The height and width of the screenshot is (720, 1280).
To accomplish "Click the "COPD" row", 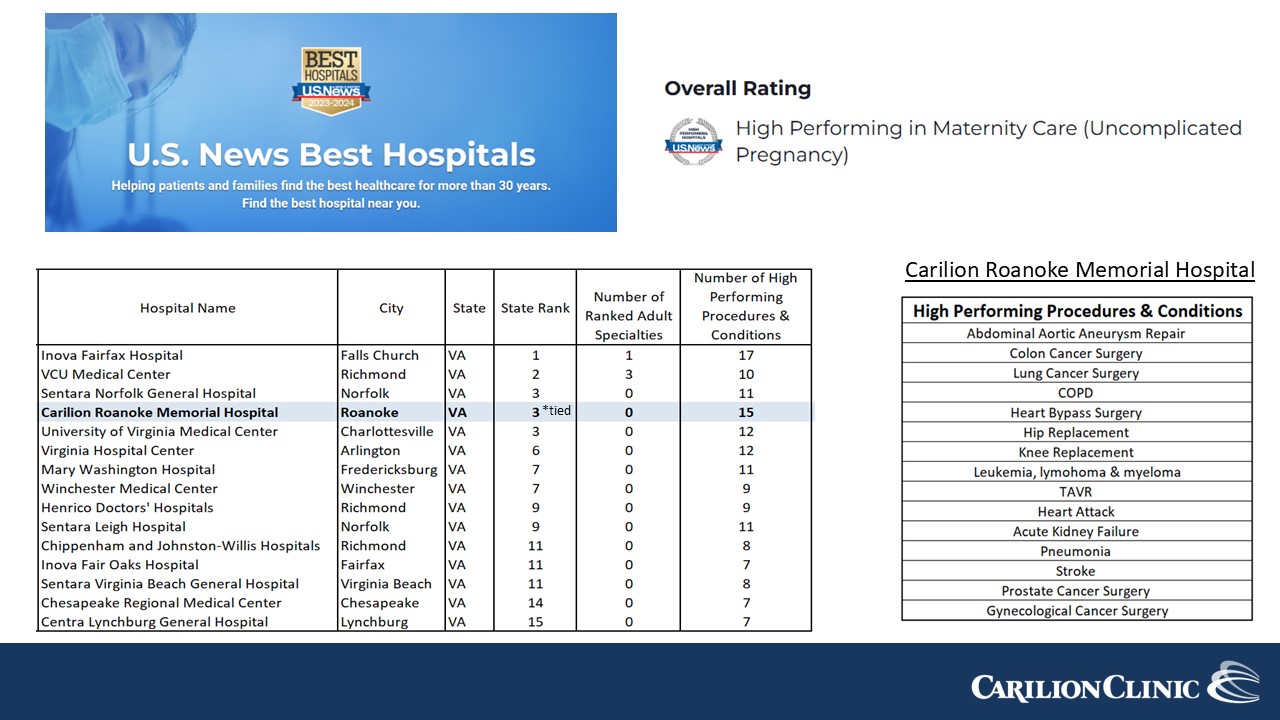I will click(1077, 393).
